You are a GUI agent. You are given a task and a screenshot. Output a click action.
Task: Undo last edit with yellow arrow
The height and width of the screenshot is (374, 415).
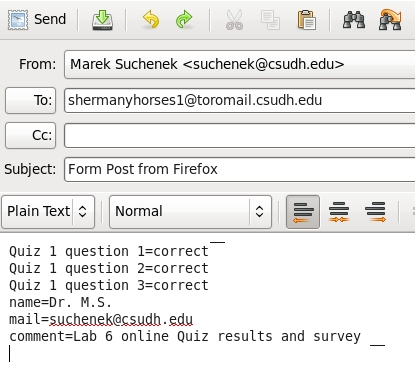pyautogui.click(x=151, y=20)
